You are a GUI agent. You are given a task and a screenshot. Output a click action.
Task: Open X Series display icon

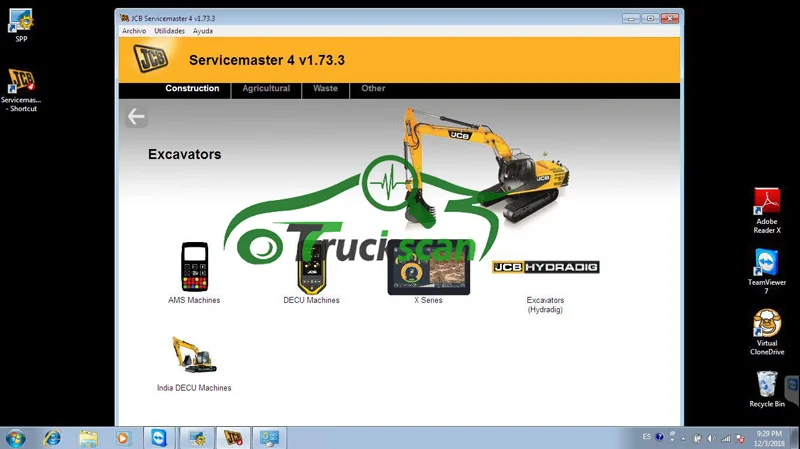click(429, 267)
